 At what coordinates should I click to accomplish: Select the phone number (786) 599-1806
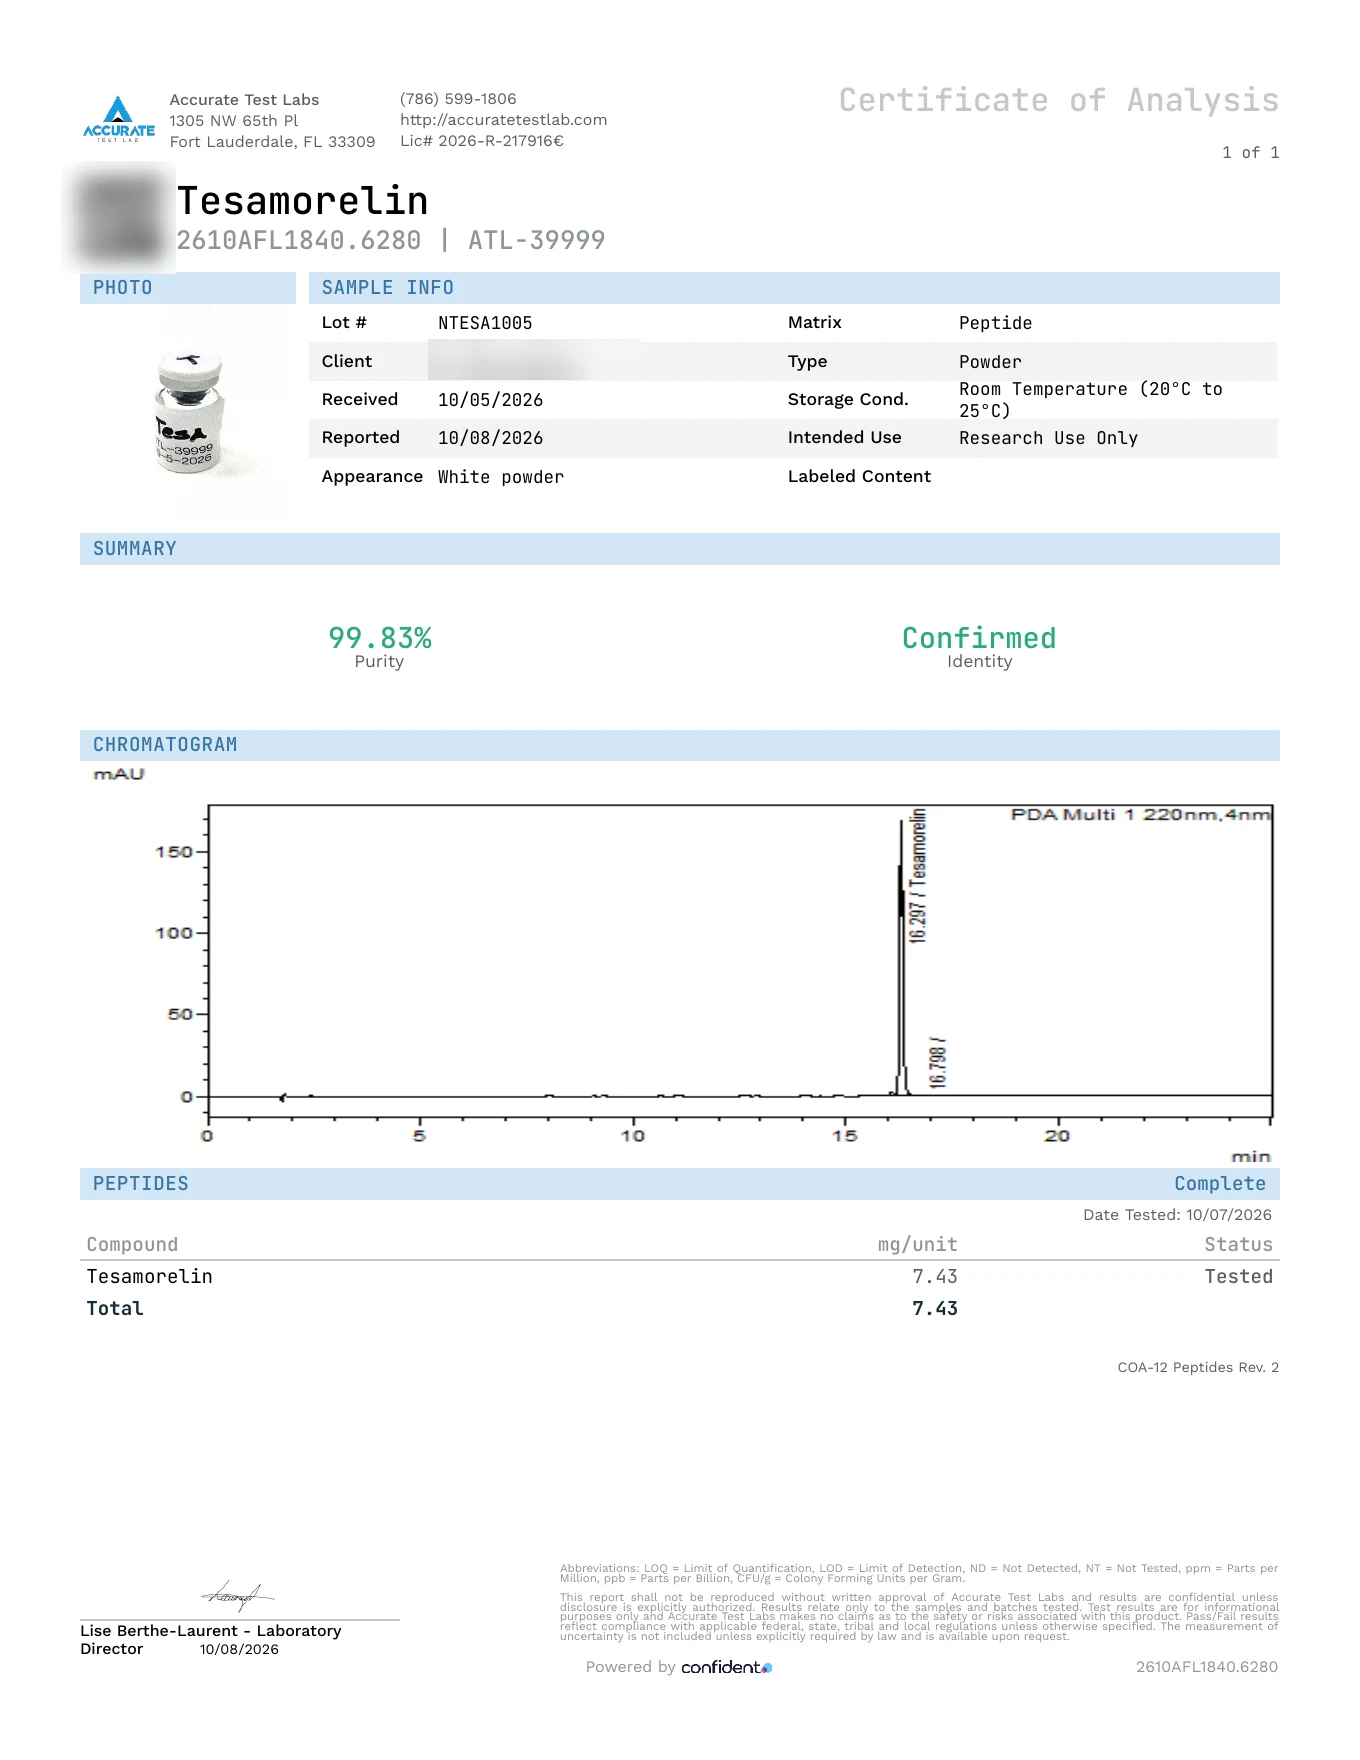point(458,99)
